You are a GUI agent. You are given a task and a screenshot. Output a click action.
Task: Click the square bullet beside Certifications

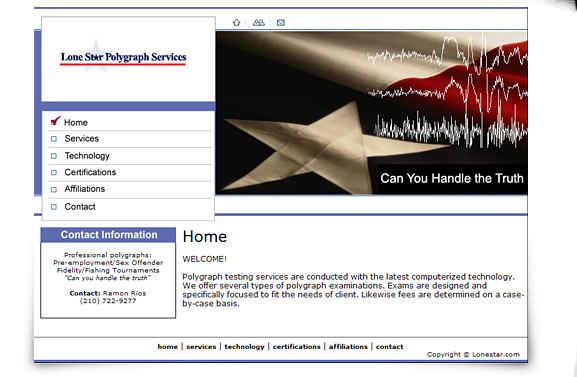point(54,172)
